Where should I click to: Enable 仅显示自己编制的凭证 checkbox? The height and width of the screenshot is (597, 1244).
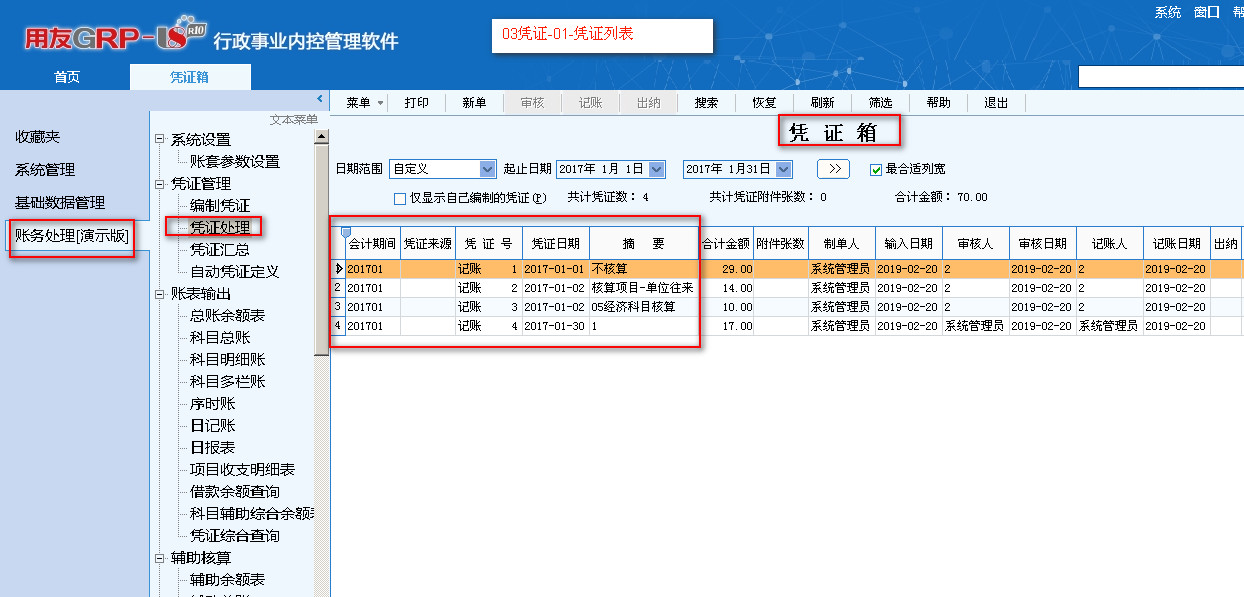(400, 198)
